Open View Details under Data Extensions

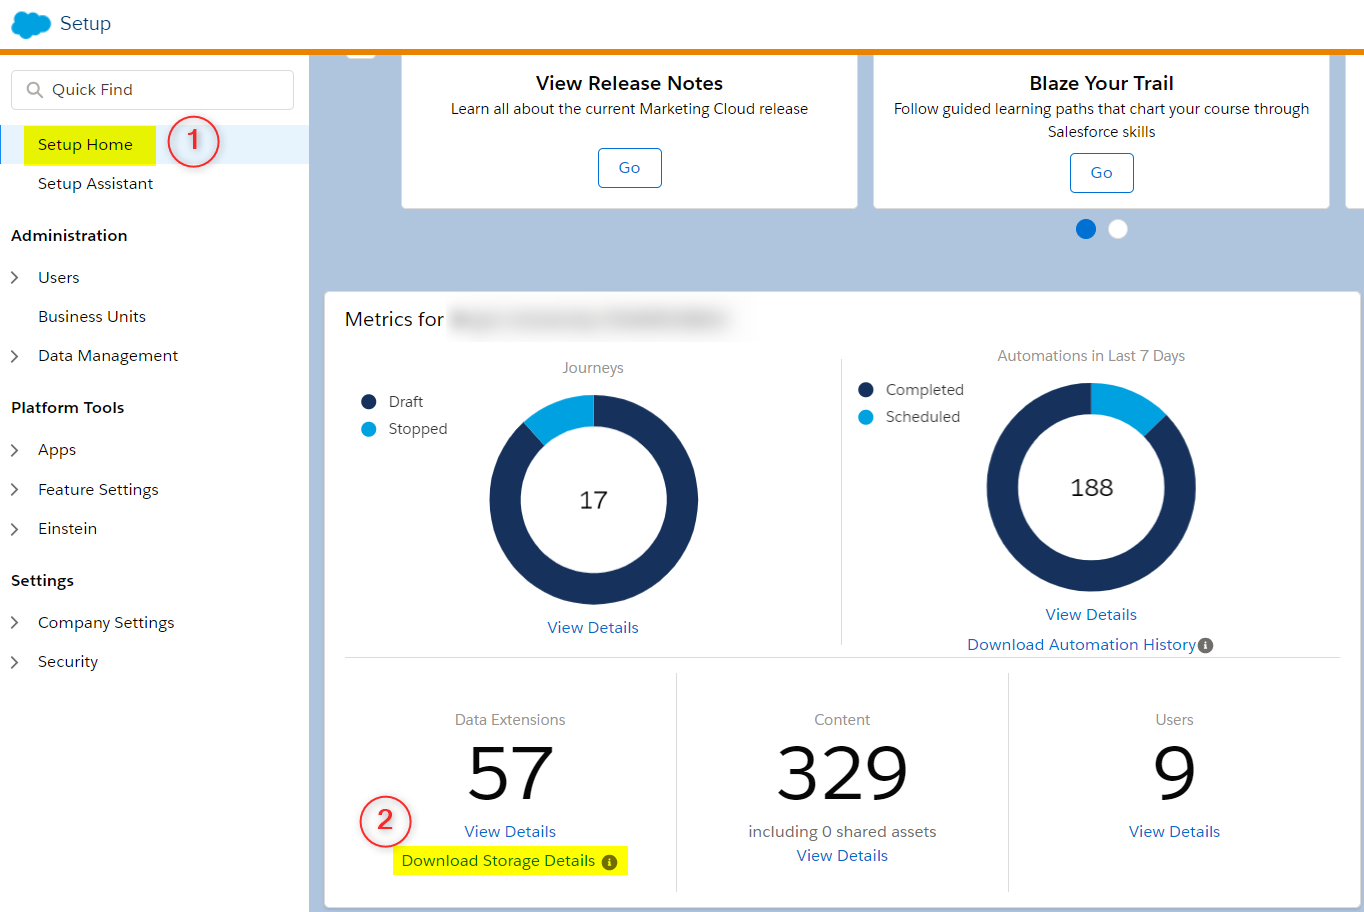coord(510,832)
